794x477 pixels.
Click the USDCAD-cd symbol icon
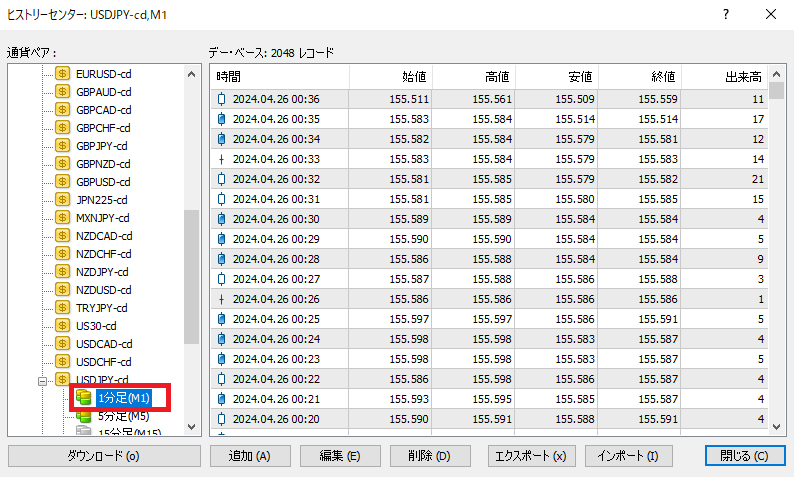62,343
